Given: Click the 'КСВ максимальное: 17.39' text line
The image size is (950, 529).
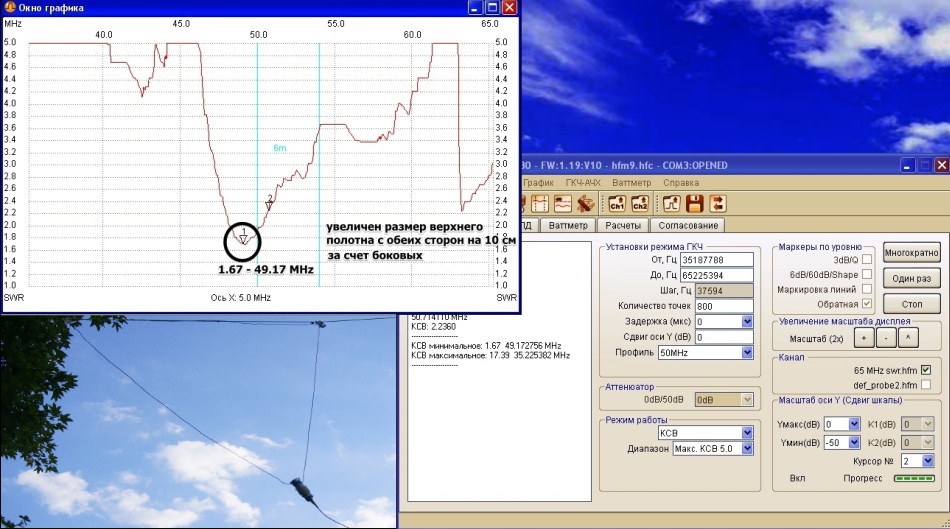Looking at the screenshot, I should point(491,355).
